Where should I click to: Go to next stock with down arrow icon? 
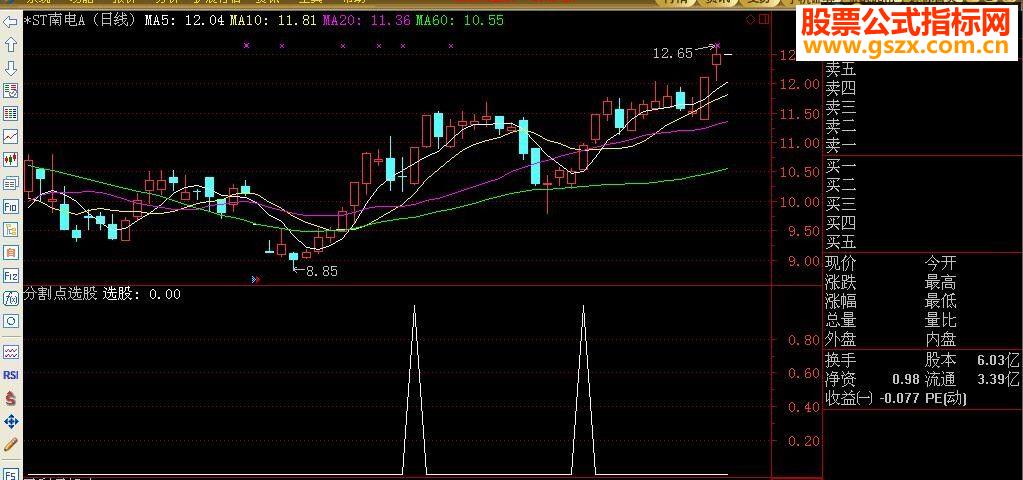tap(10, 68)
